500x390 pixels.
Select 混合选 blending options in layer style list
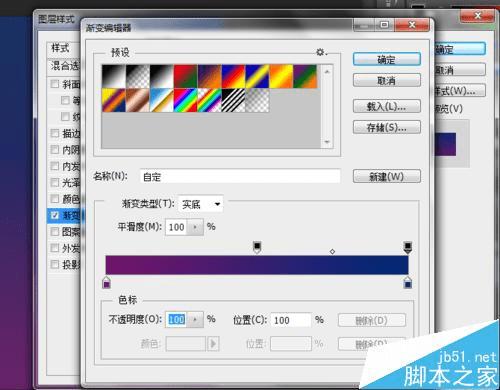pos(65,66)
